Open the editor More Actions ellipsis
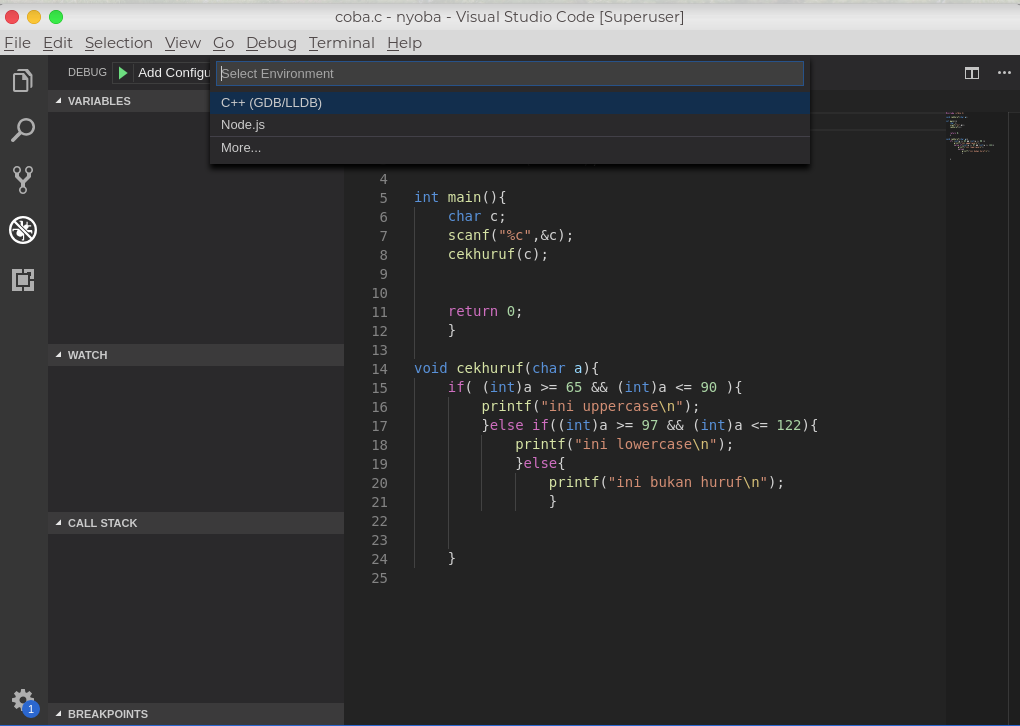The width and height of the screenshot is (1020, 726). click(x=1004, y=73)
